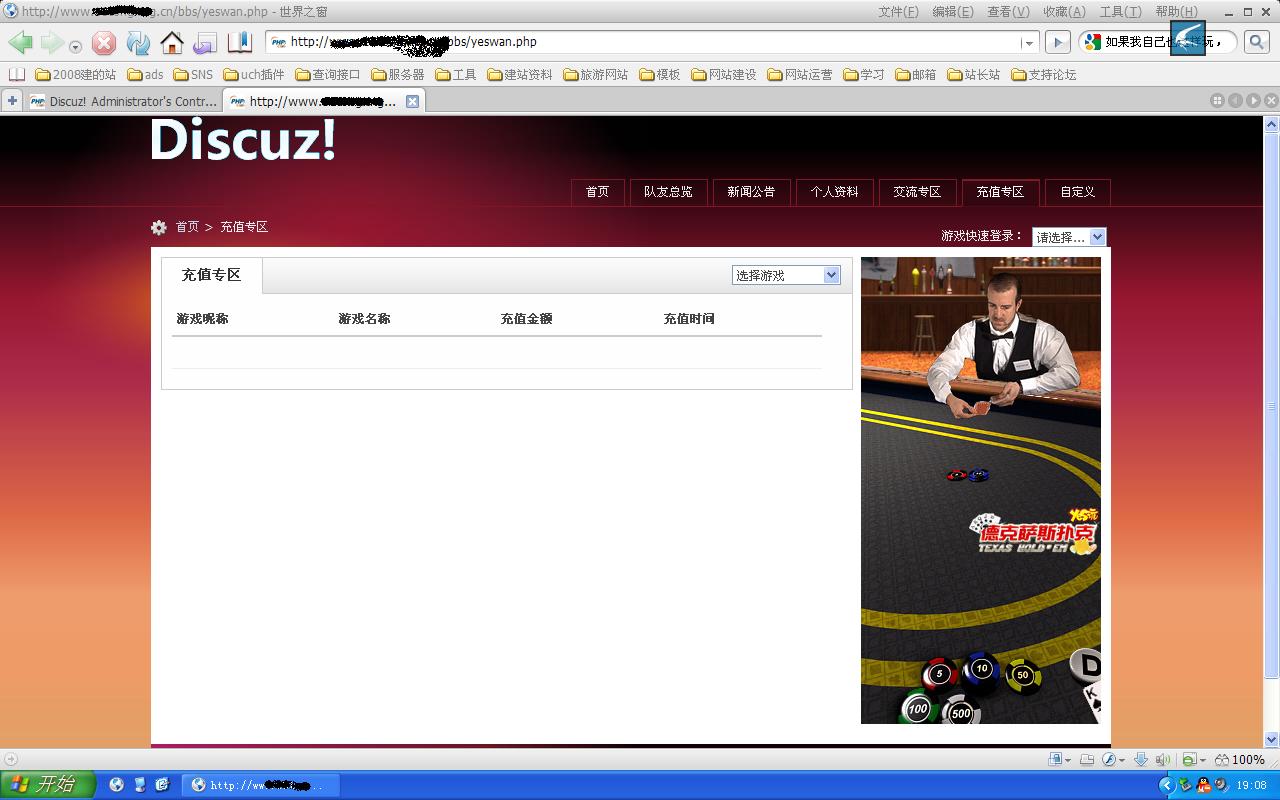The width and height of the screenshot is (1280, 800).
Task: Click the 开始 Start button
Action: 48,785
